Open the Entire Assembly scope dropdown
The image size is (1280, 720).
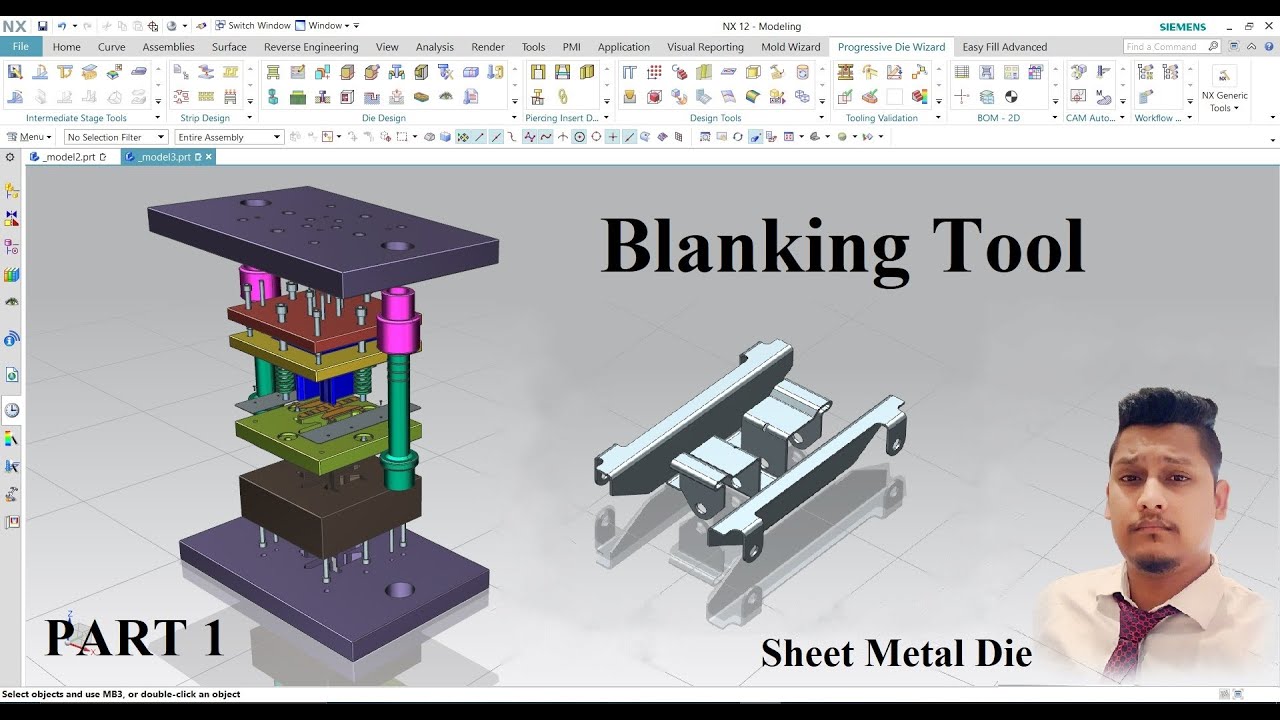(x=229, y=137)
